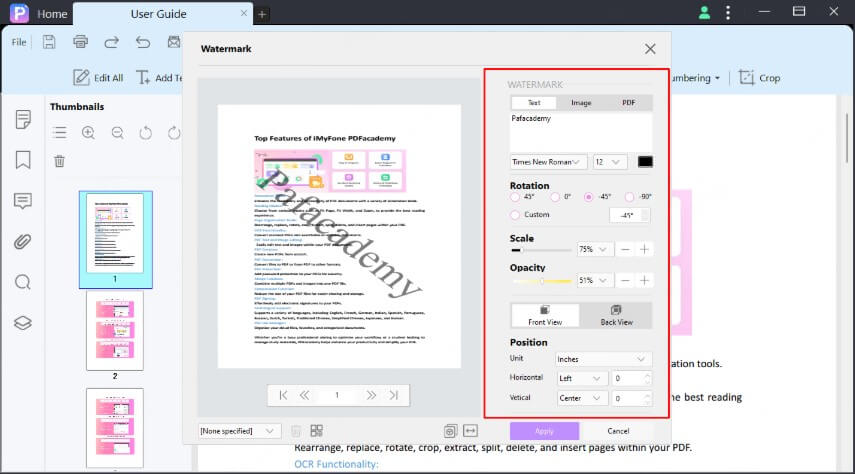Zoom in thumbnails
This screenshot has height=474, width=855.
88,133
